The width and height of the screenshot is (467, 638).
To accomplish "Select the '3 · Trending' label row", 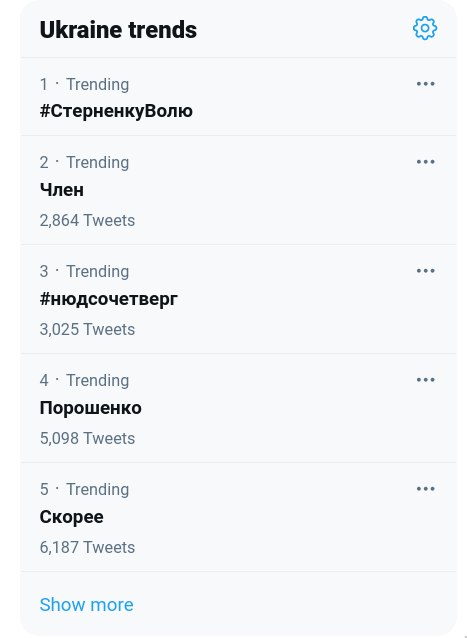I will (85, 271).
